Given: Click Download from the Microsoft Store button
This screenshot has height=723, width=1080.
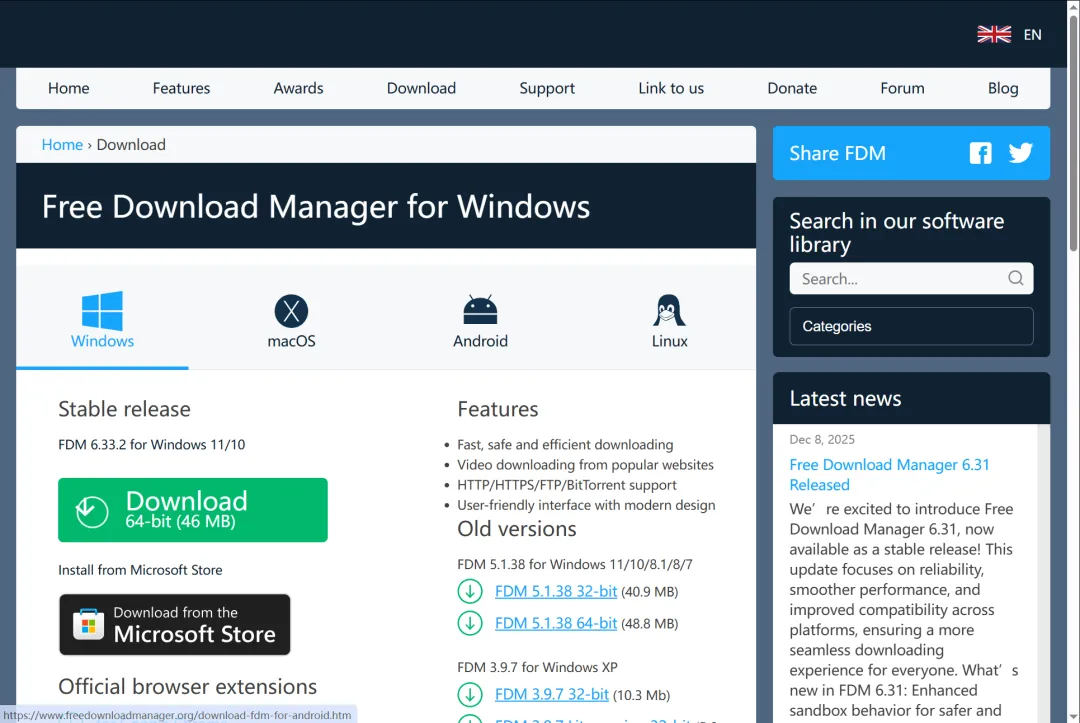Looking at the screenshot, I should (x=175, y=625).
